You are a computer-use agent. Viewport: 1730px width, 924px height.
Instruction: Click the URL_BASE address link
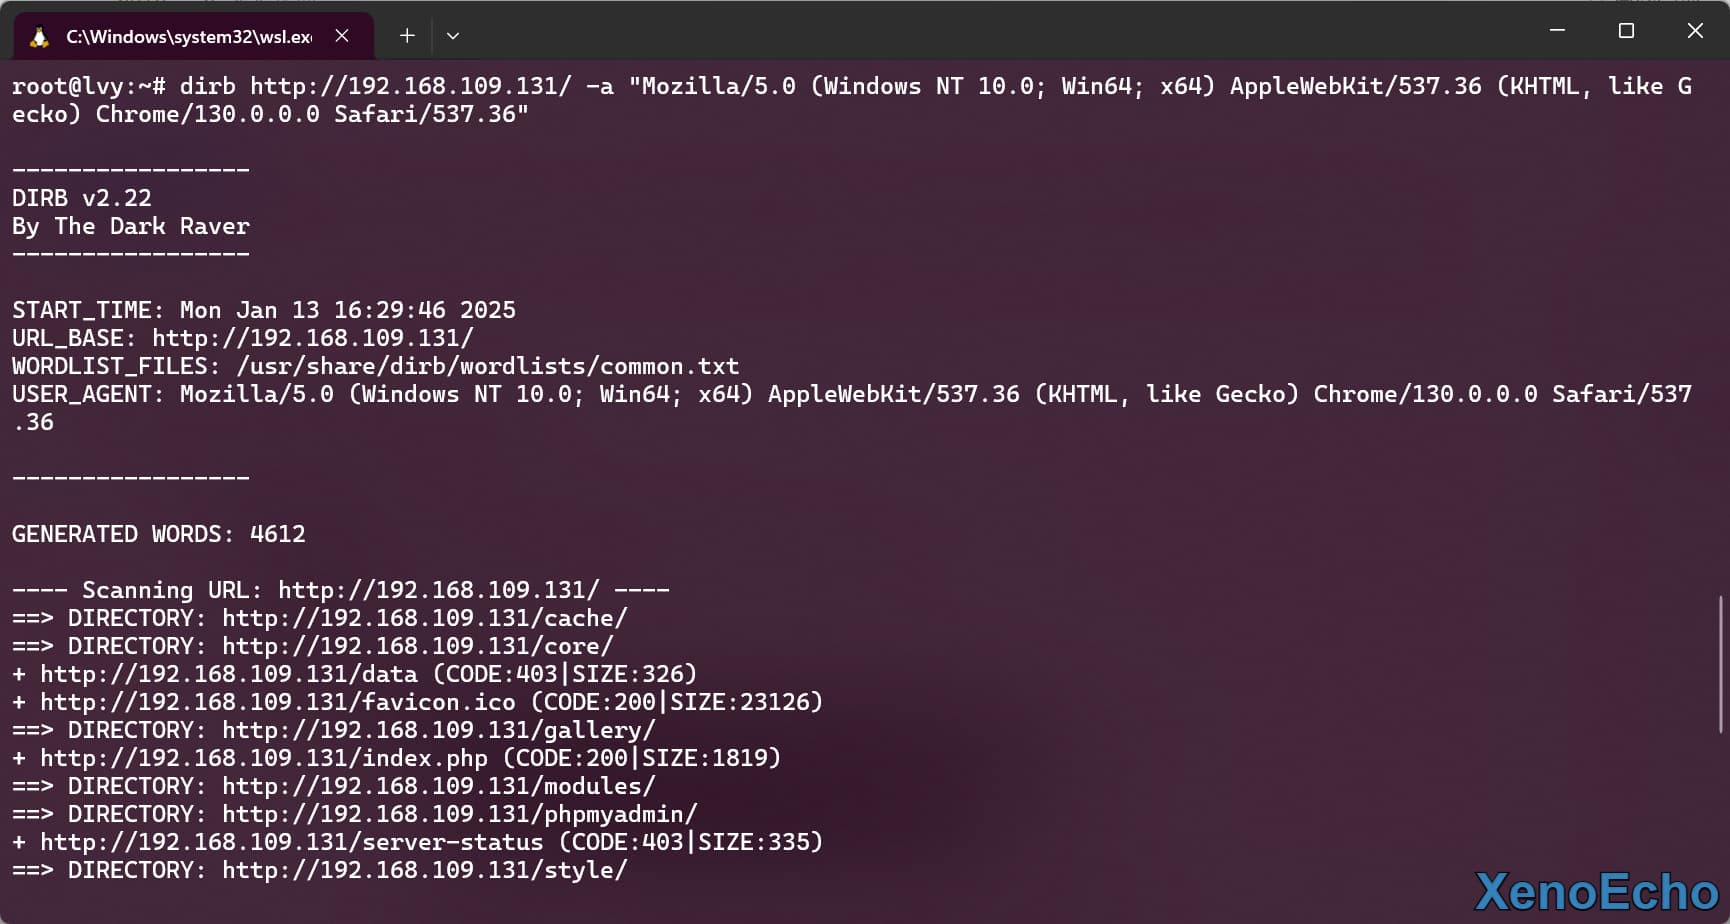point(312,338)
